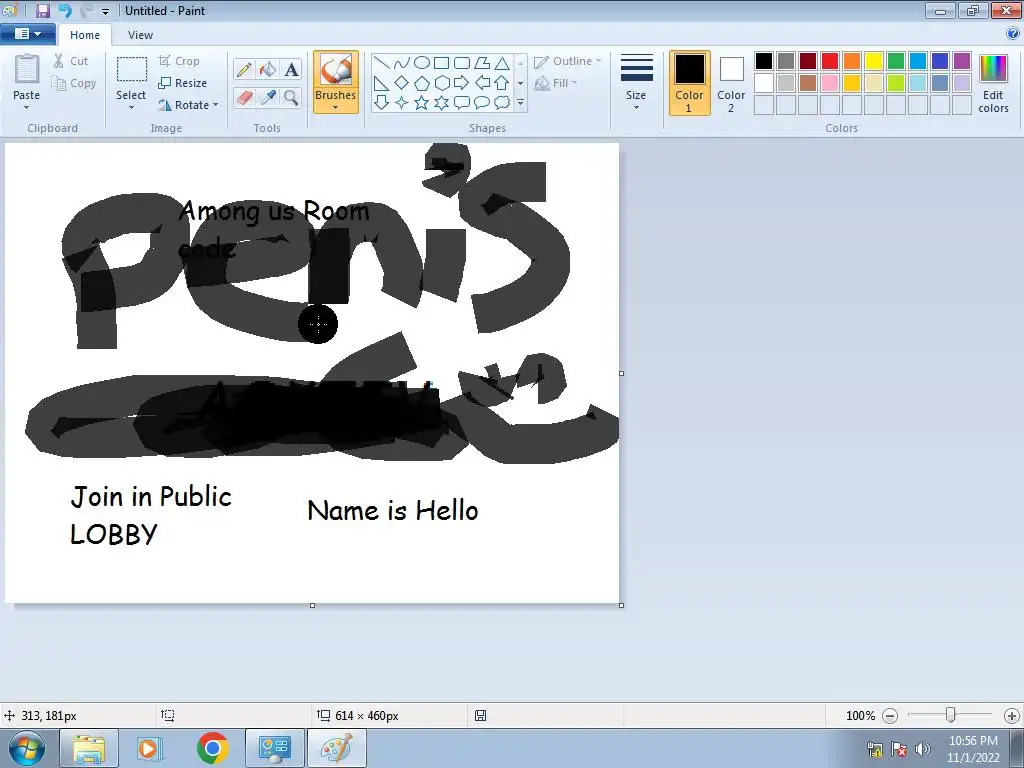The width and height of the screenshot is (1024, 768).
Task: Choose the Up arrow shape
Action: click(502, 83)
